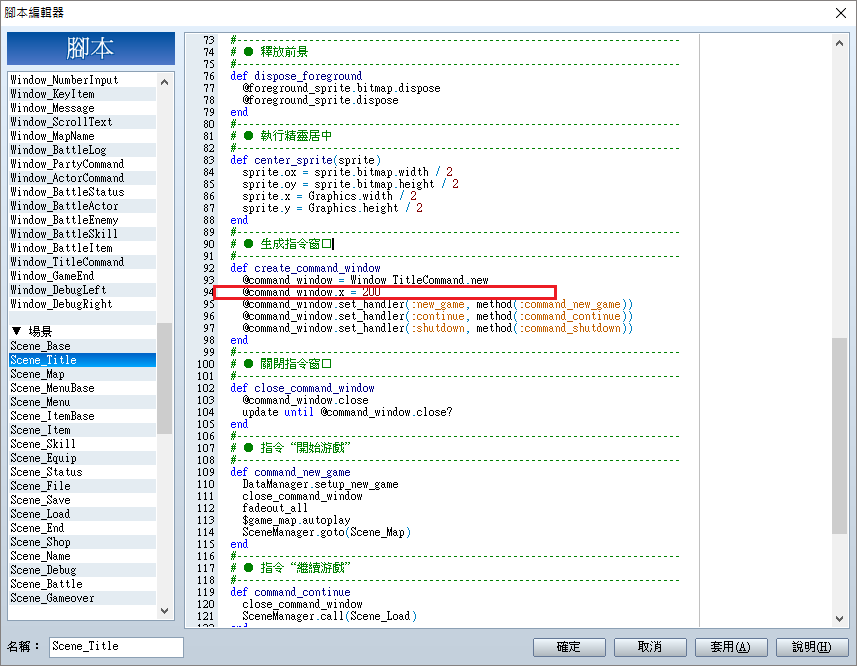
Task: Click the 取消 button
Action: 650,647
